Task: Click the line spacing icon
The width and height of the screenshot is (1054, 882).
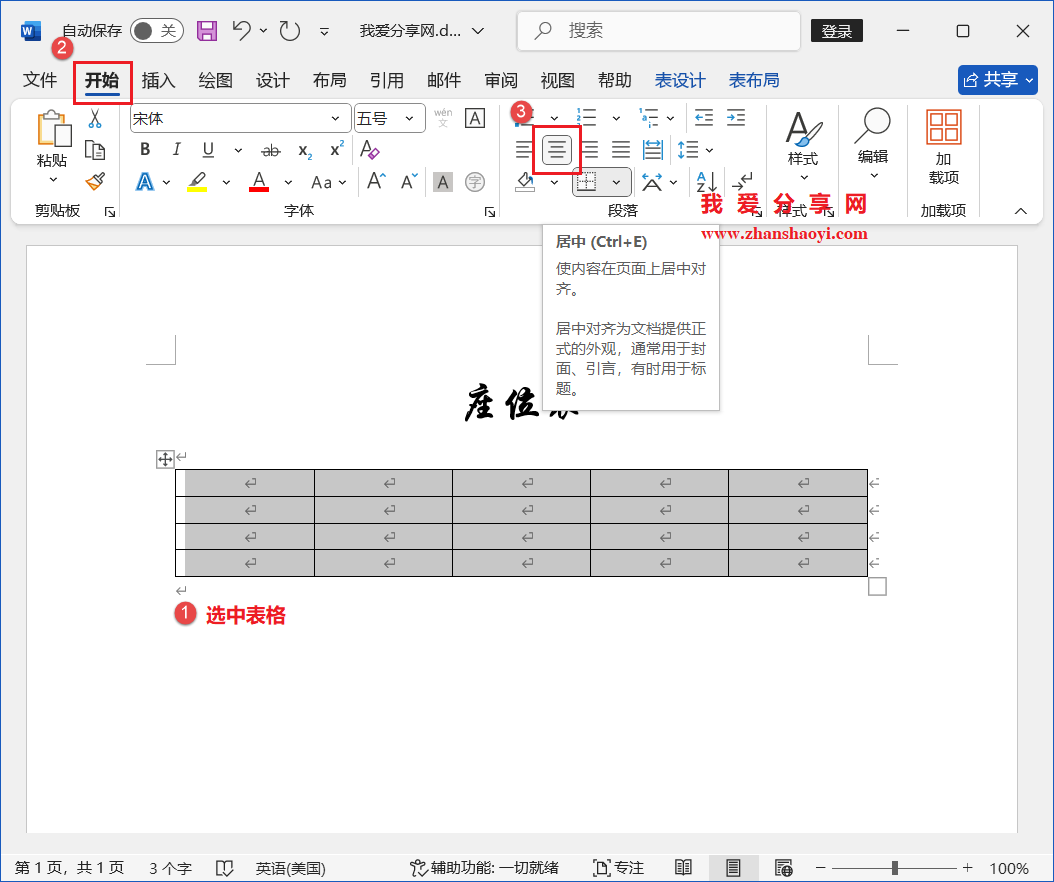Action: (688, 149)
